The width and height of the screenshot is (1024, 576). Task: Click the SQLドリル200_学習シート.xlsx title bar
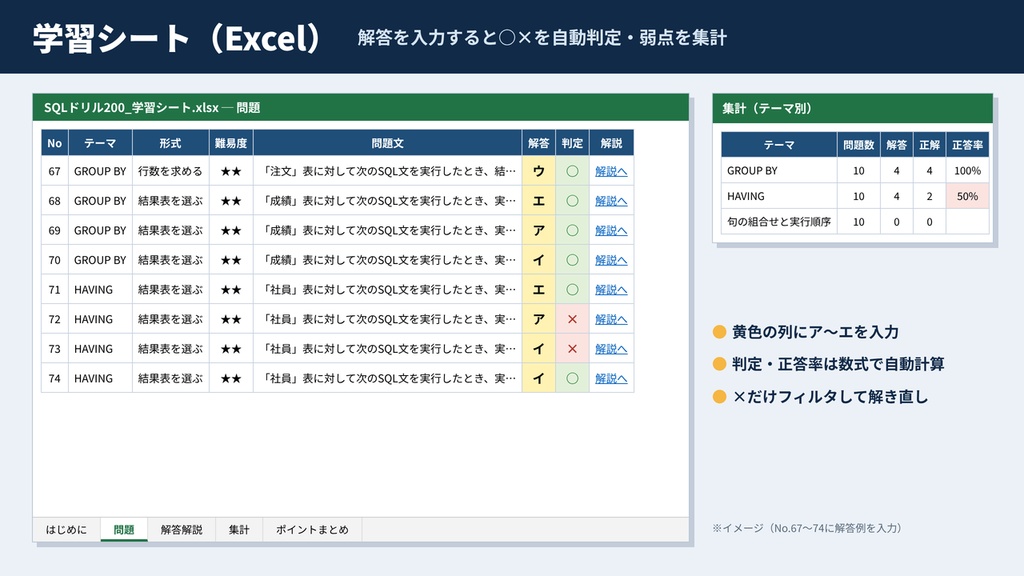point(360,108)
